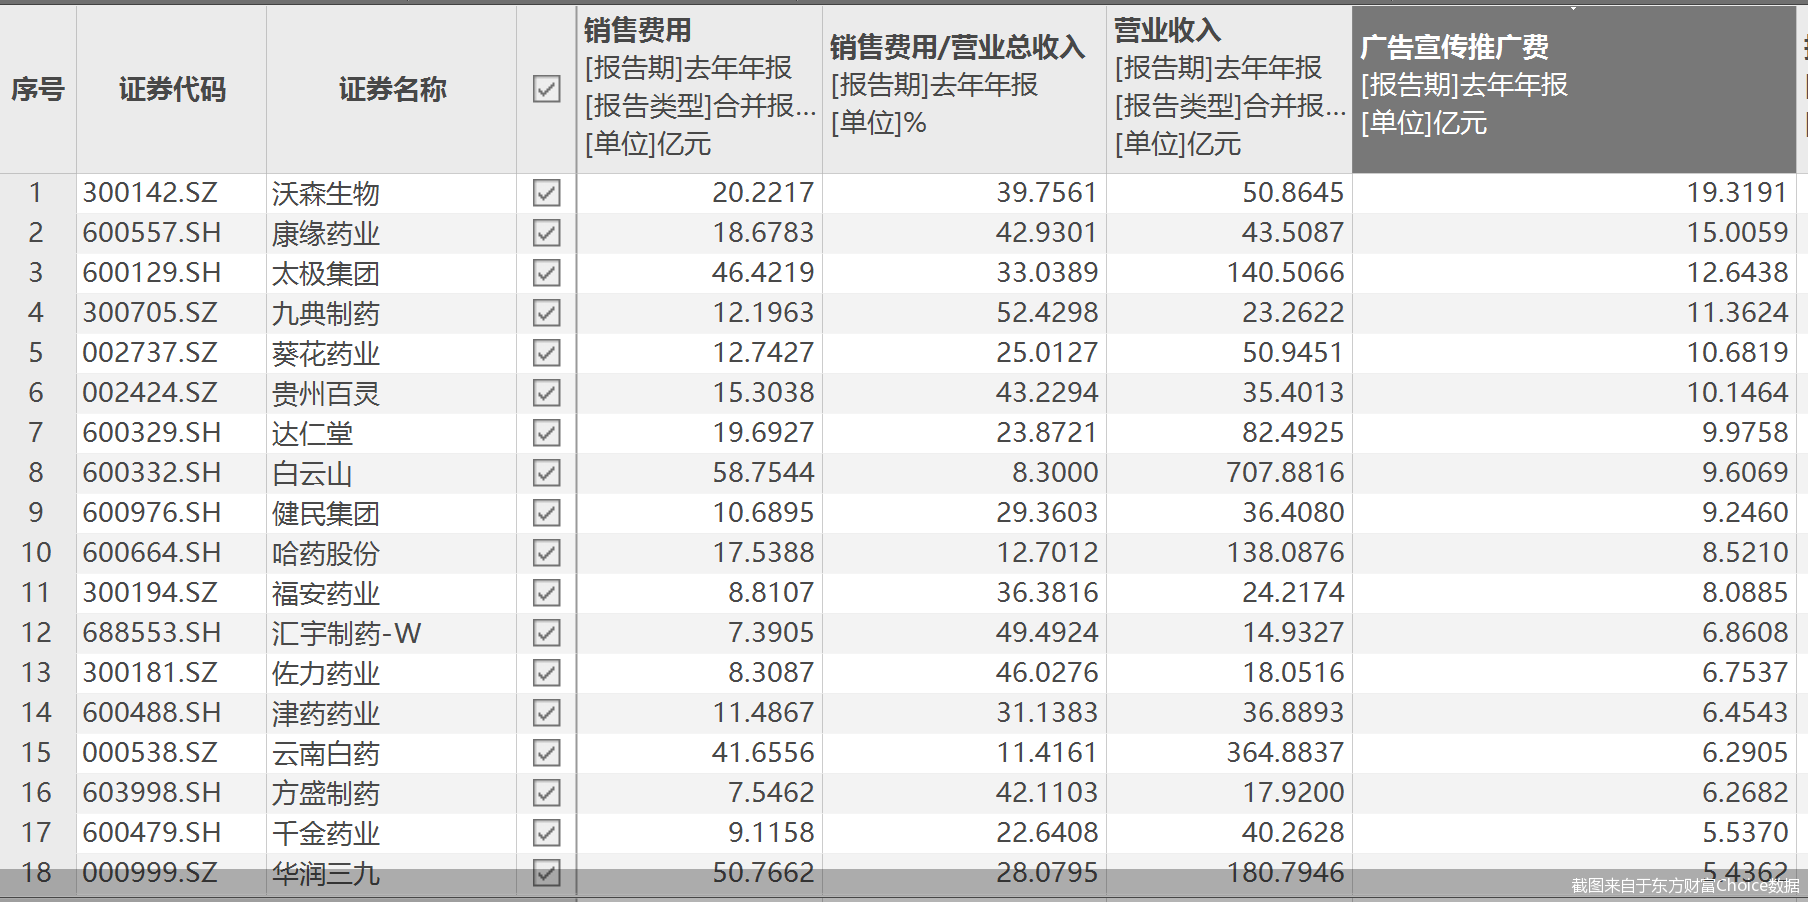Click revenue value 707.8816 cell
Viewport: 1808px width, 902px height.
tap(1284, 473)
